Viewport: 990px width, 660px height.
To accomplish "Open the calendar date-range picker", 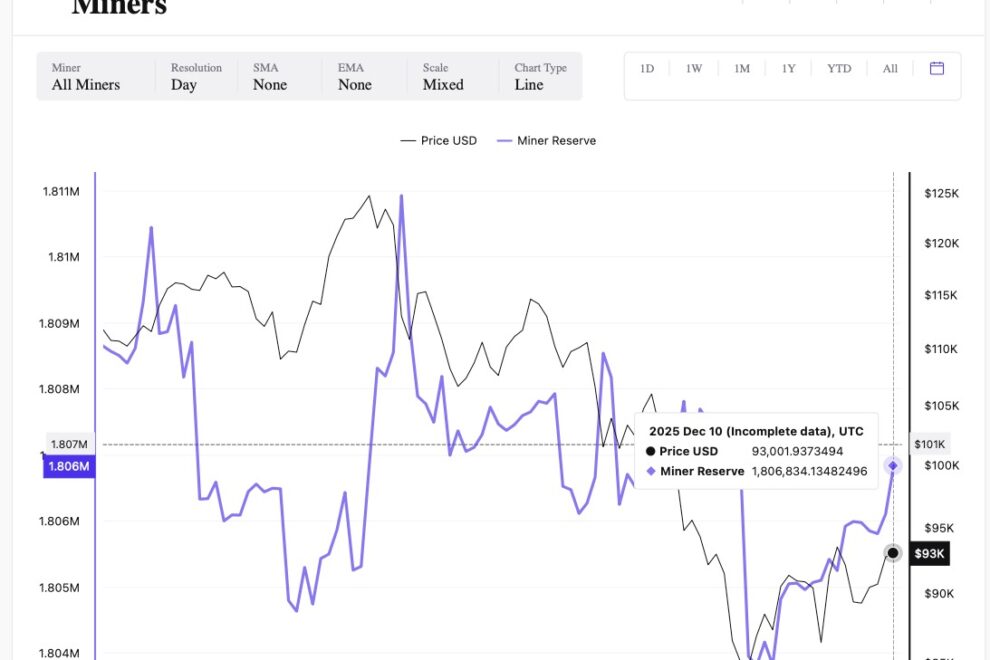I will tap(936, 68).
